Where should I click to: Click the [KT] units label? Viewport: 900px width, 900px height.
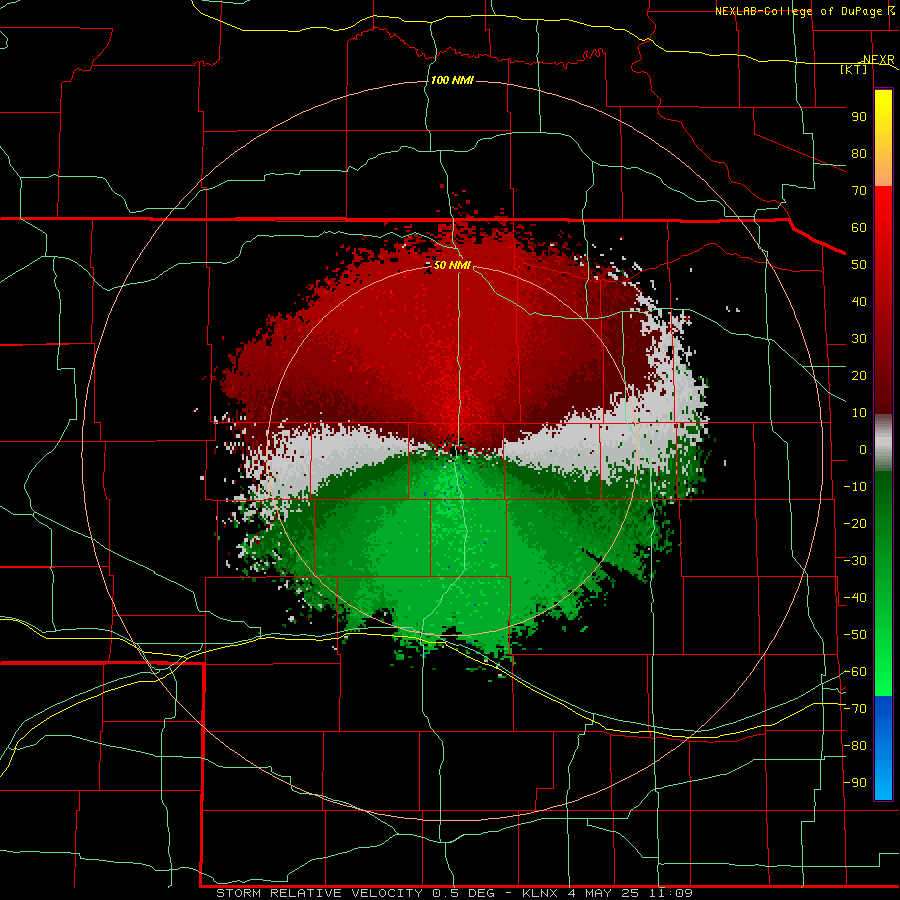(x=854, y=69)
